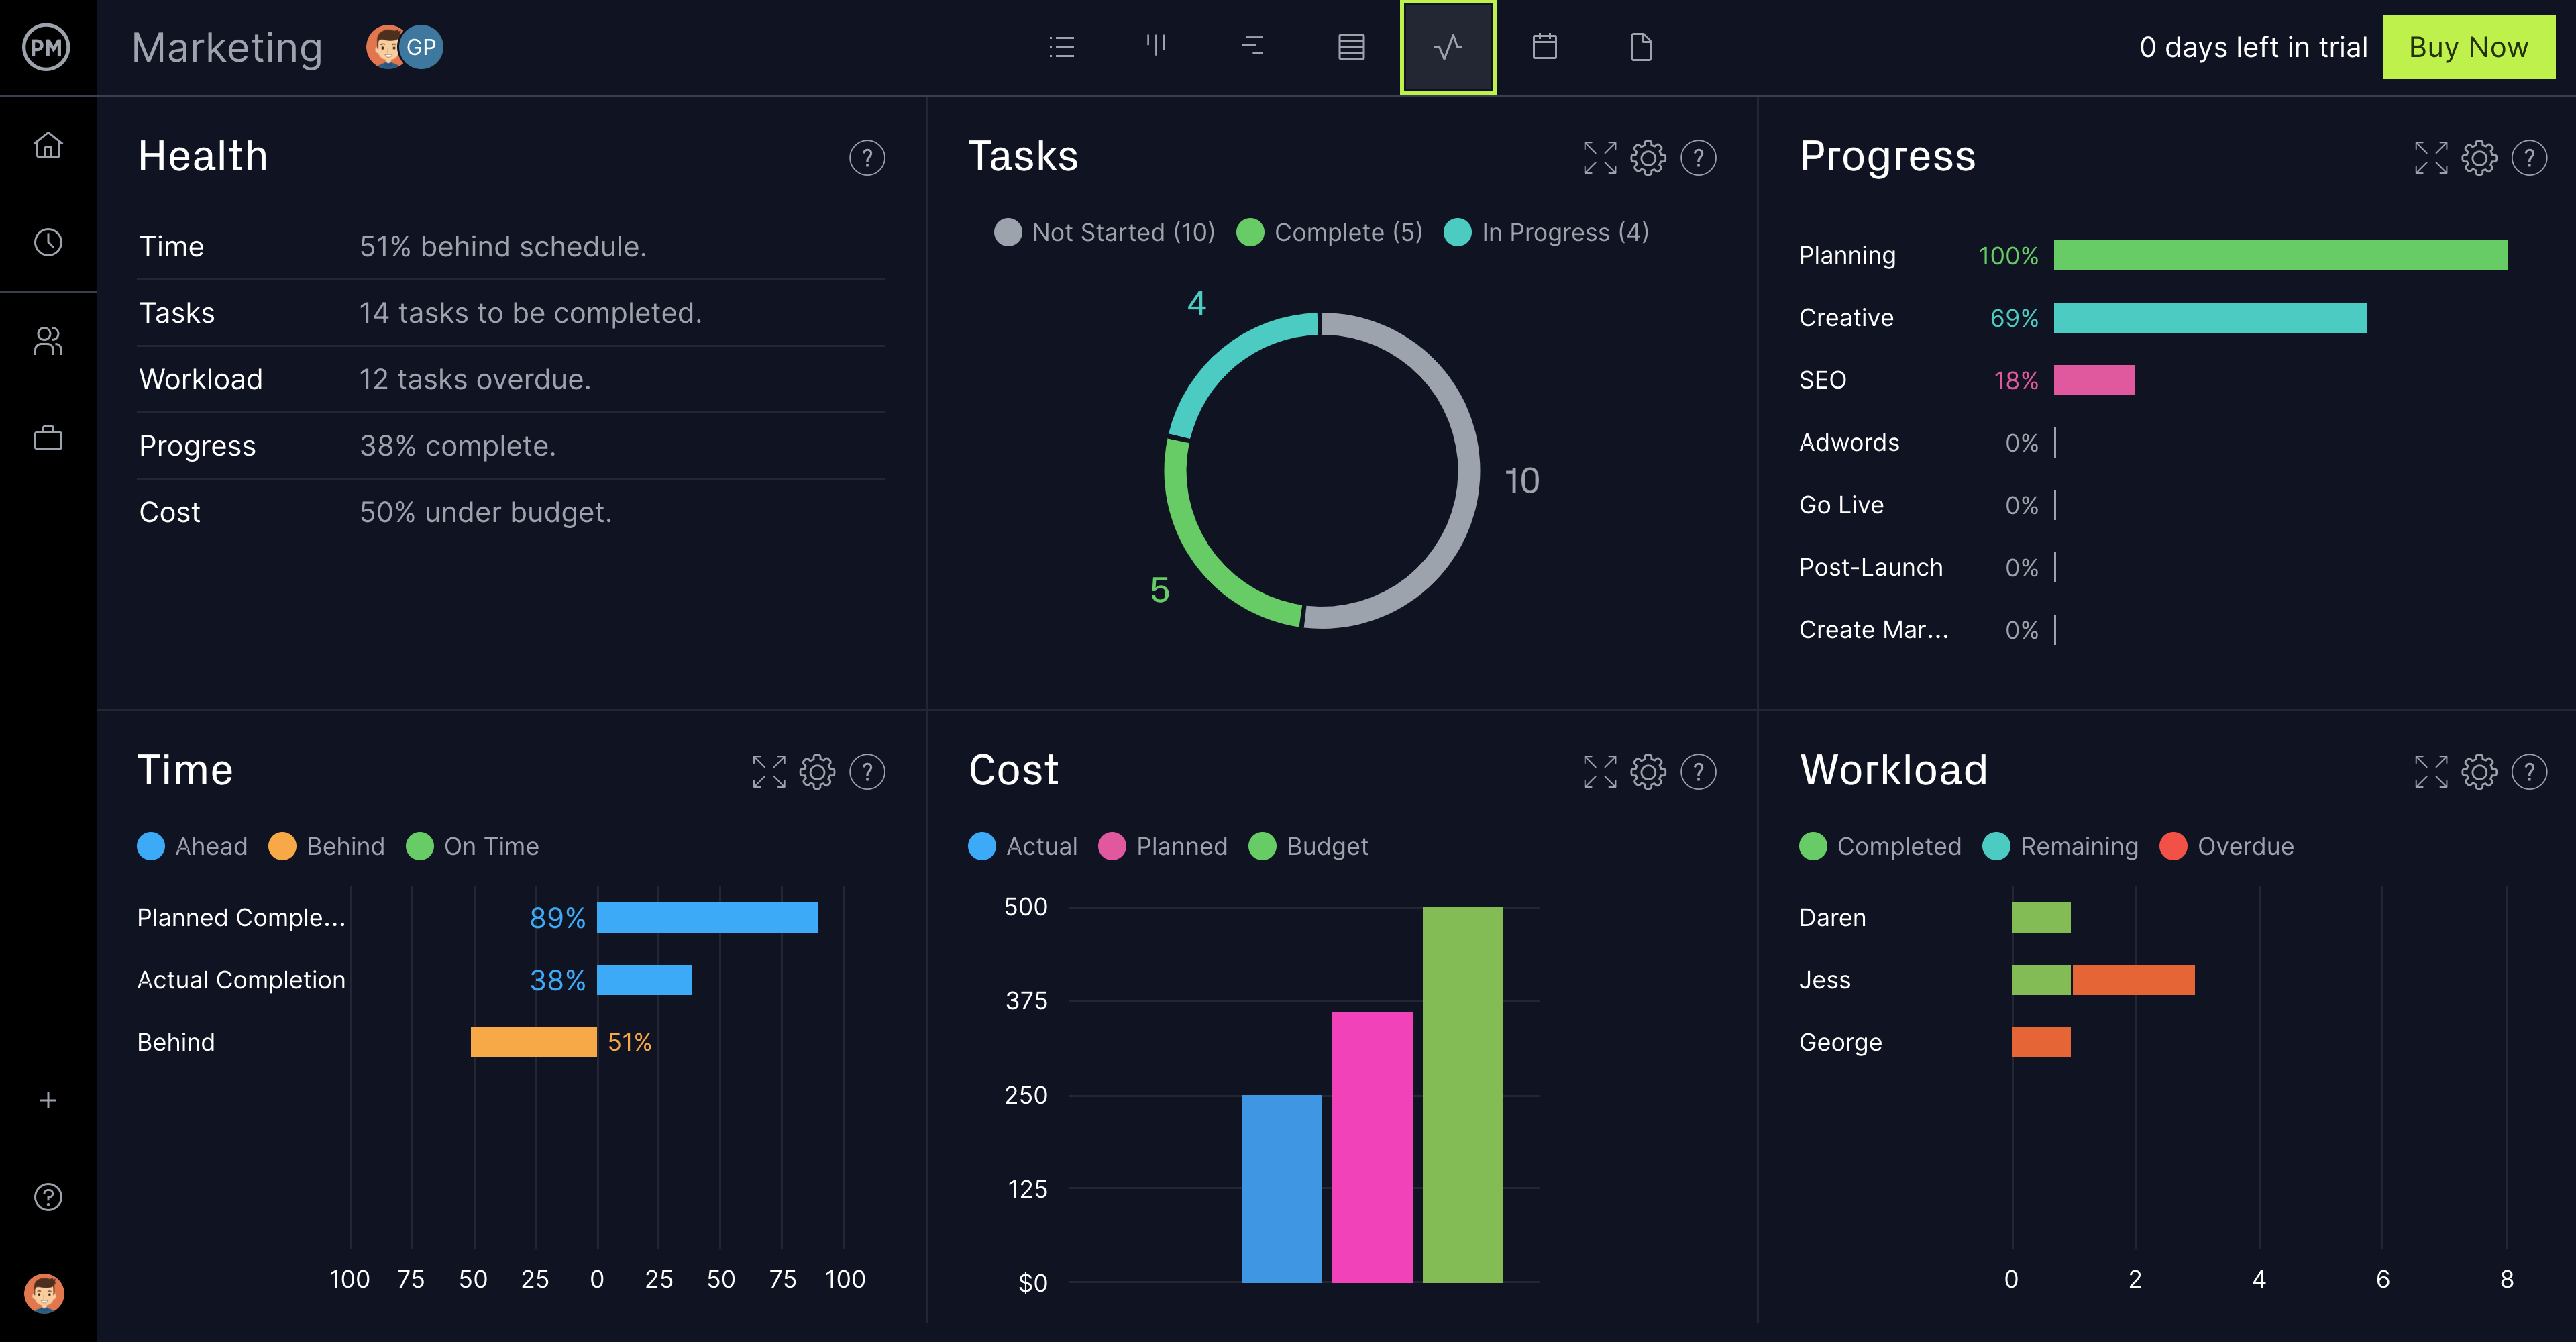The image size is (2576, 1342).
Task: Expand the Time widget to fullscreen
Action: [x=769, y=772]
